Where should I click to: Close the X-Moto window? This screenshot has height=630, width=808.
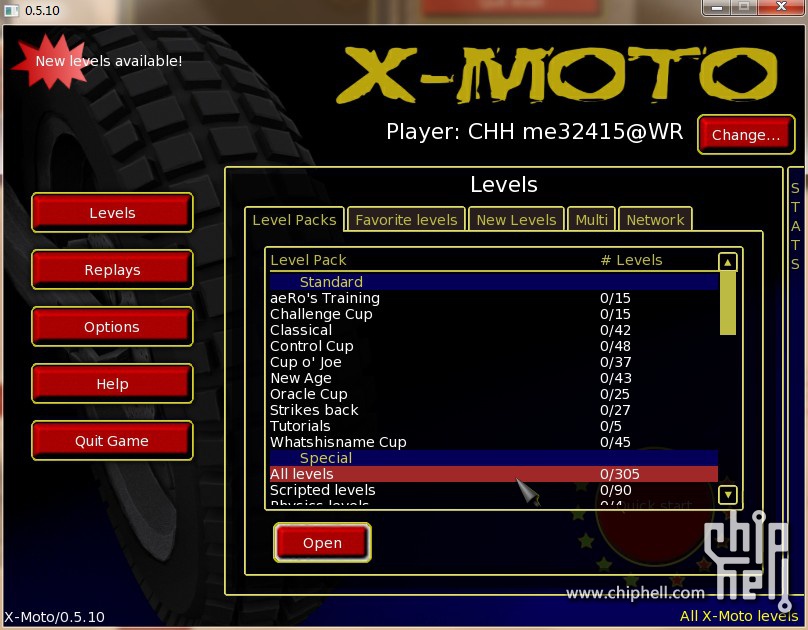(x=781, y=7)
